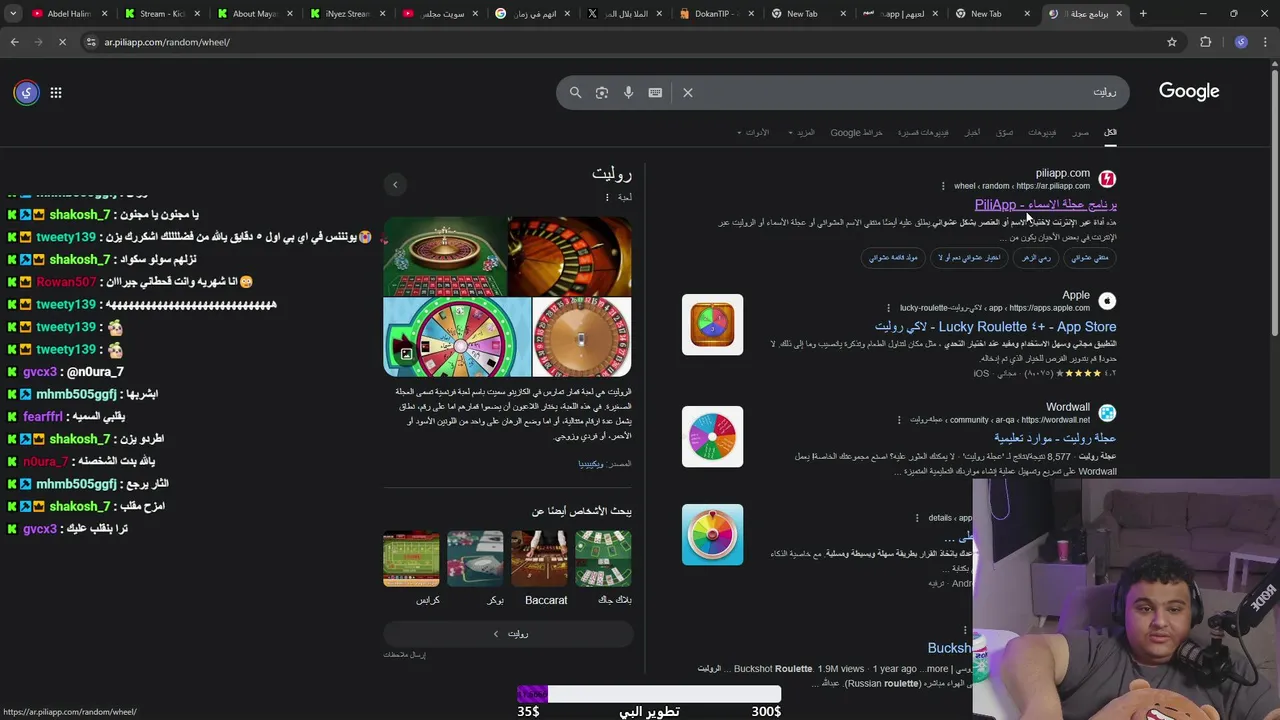The image size is (1280, 720).
Task: Open more options for Wordwall result
Action: tap(899, 420)
